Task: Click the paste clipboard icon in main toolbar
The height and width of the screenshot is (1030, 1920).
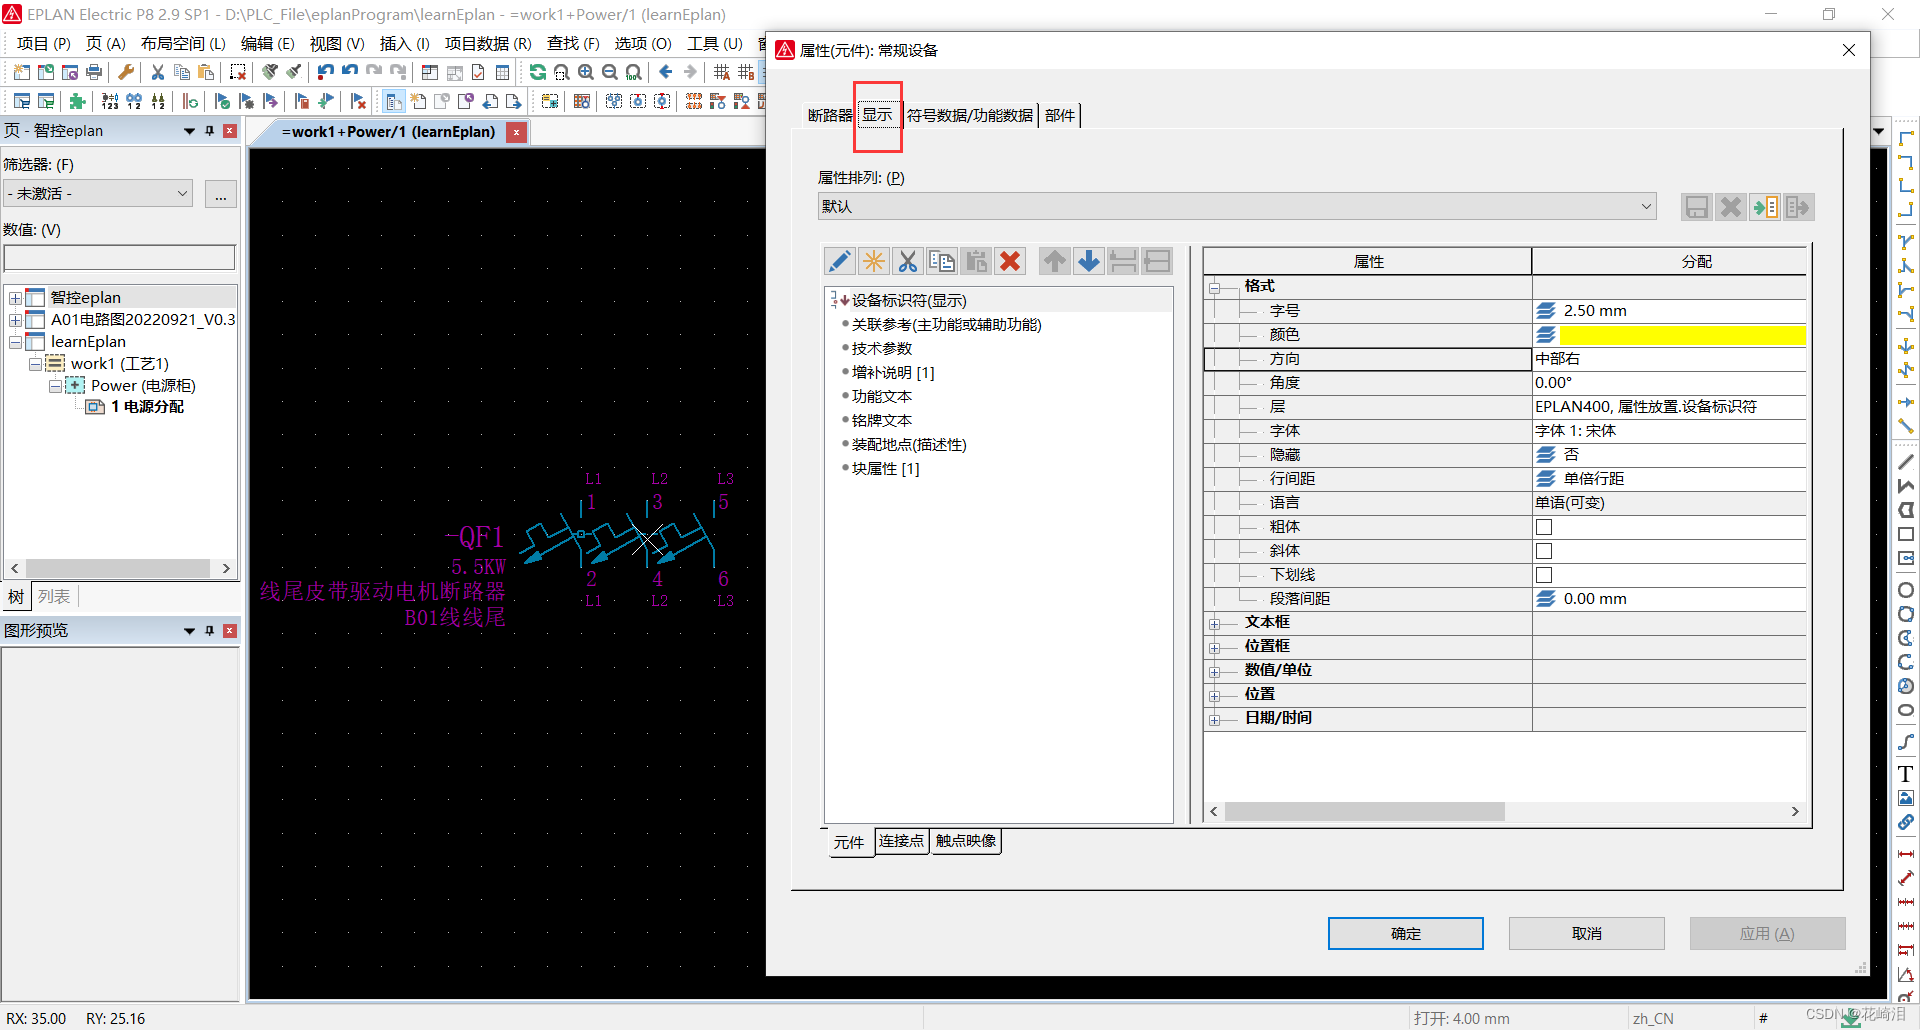Action: (206, 72)
